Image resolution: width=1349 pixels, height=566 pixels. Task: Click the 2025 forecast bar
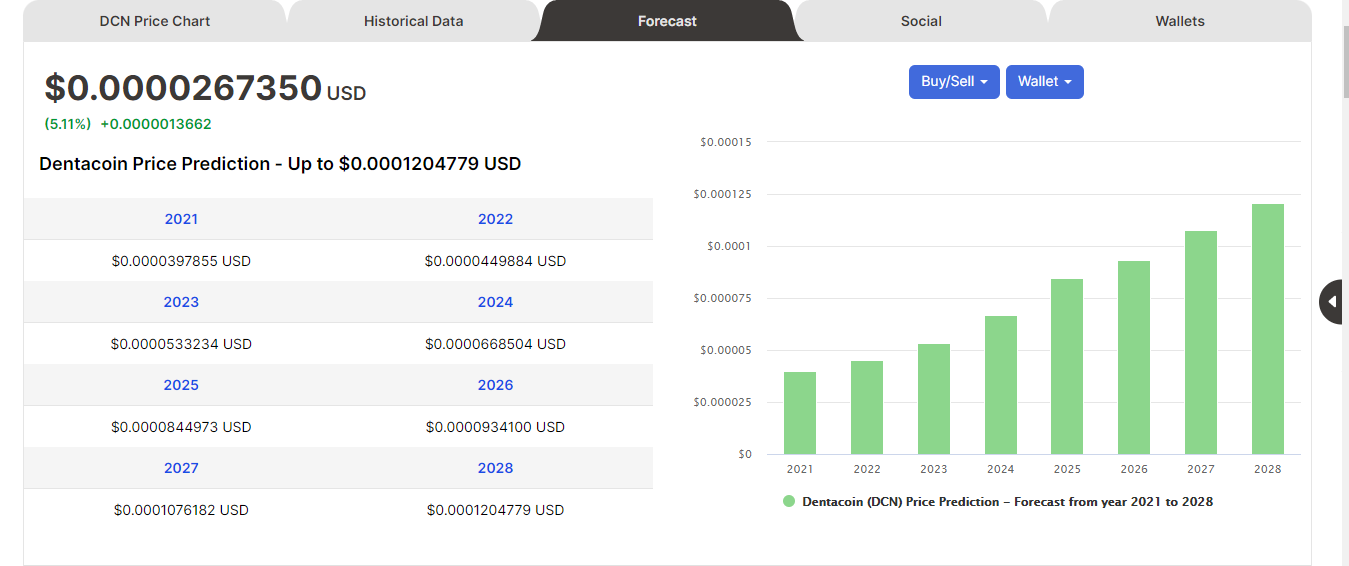(x=1067, y=367)
